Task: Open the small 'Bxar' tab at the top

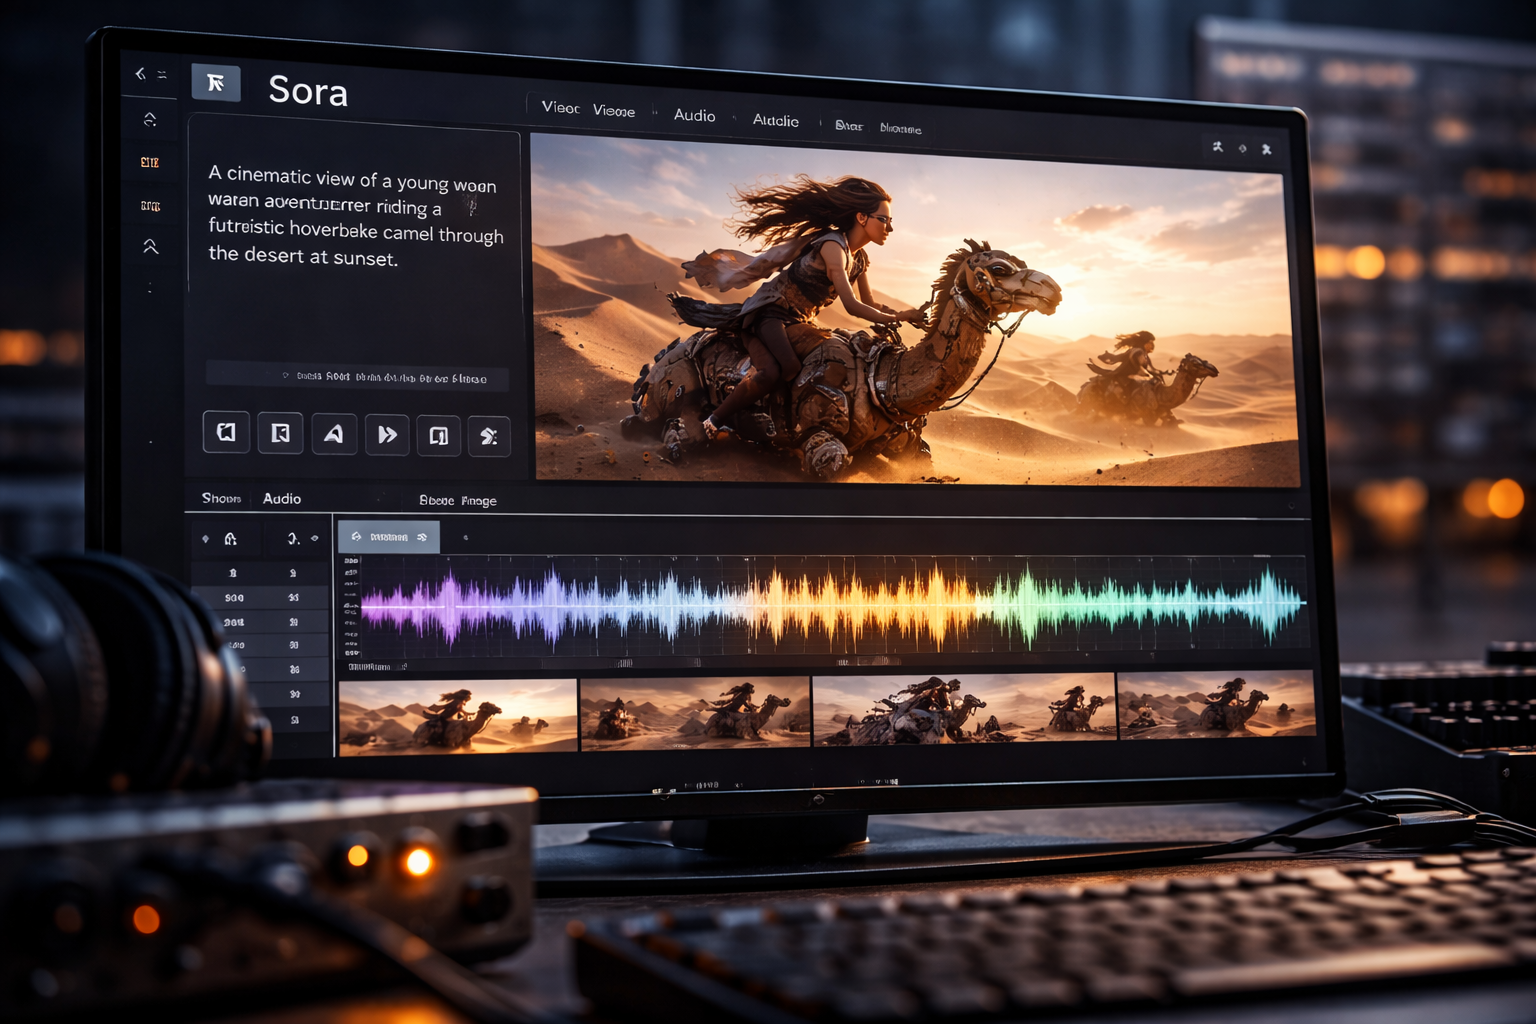Action: click(849, 126)
